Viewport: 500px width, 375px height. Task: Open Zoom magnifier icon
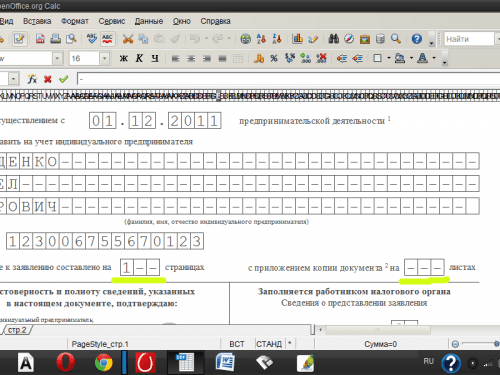pyautogui.click(x=396, y=39)
